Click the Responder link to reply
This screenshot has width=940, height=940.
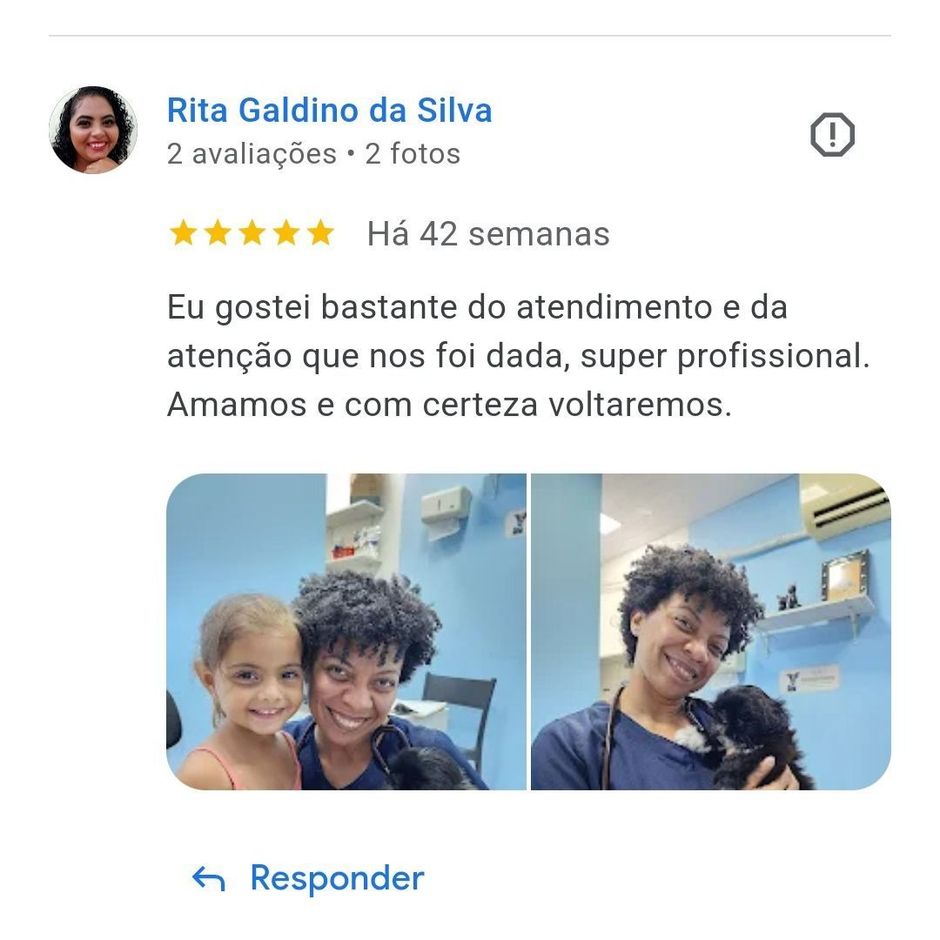[x=337, y=879]
